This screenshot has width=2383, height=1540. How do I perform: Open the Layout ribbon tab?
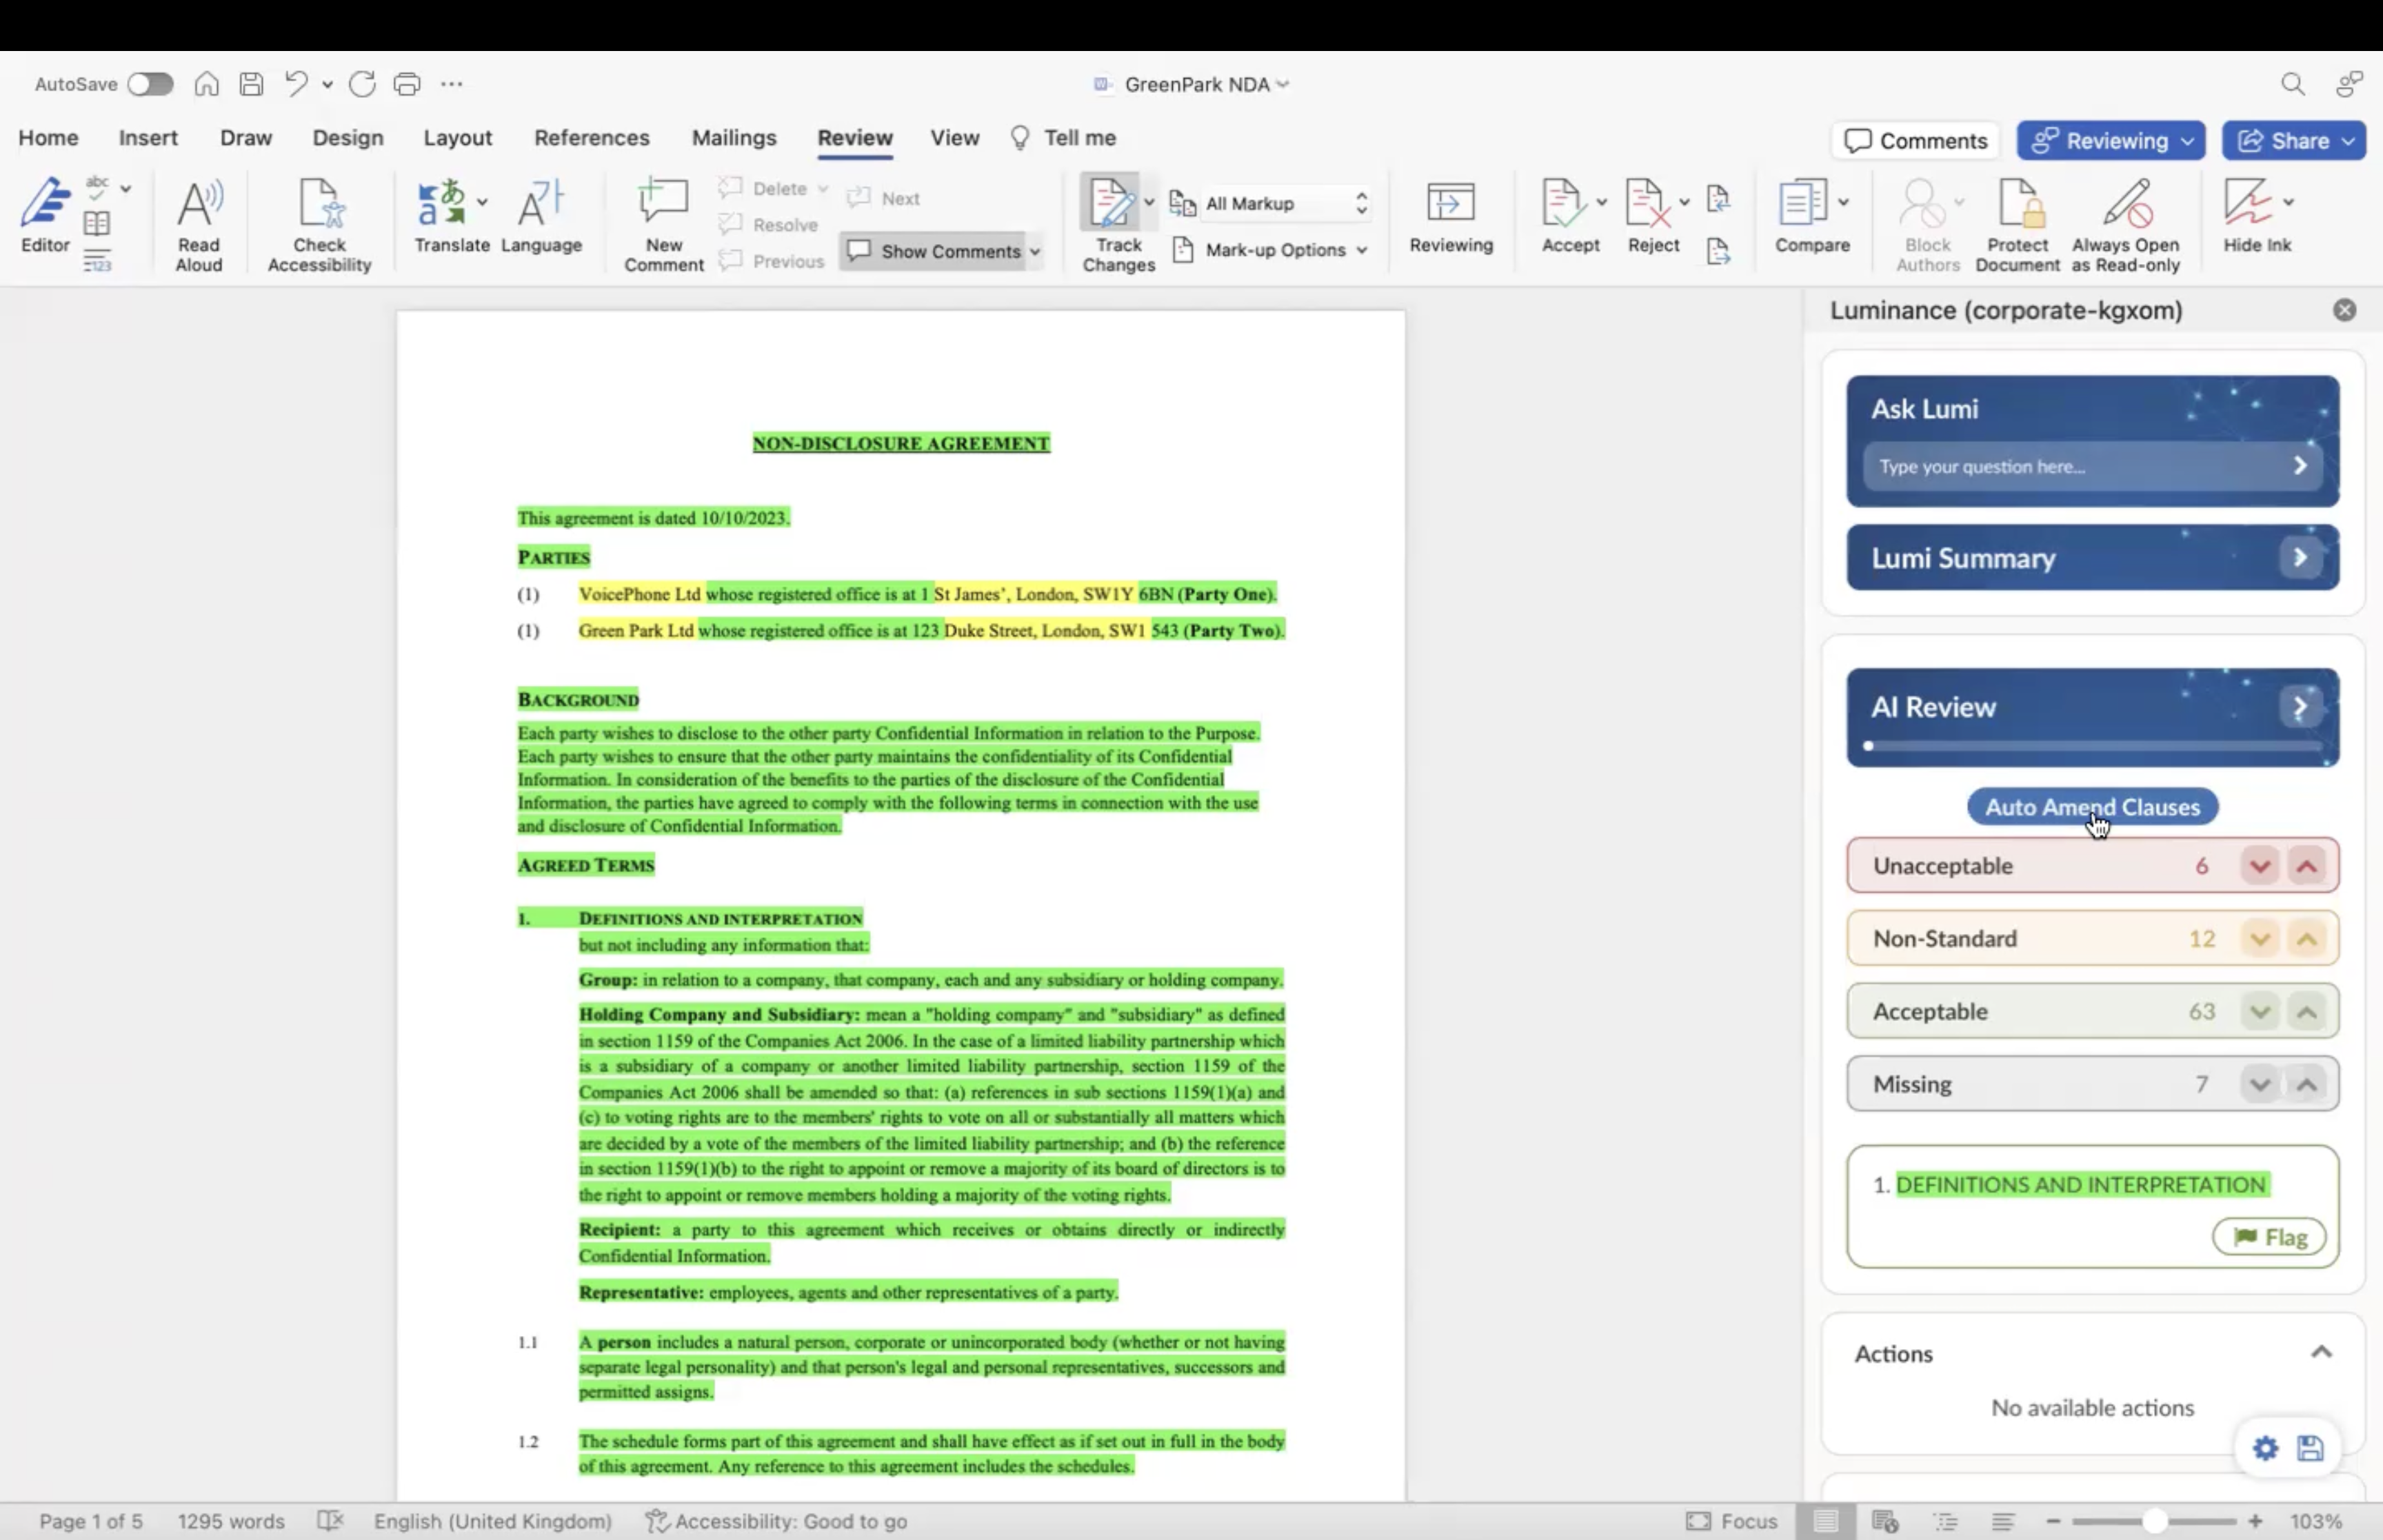(457, 138)
